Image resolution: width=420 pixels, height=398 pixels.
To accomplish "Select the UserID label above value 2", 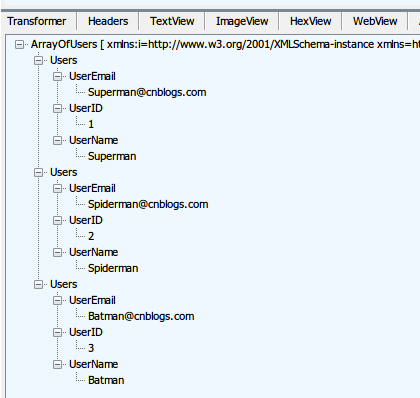I will pyautogui.click(x=86, y=220).
